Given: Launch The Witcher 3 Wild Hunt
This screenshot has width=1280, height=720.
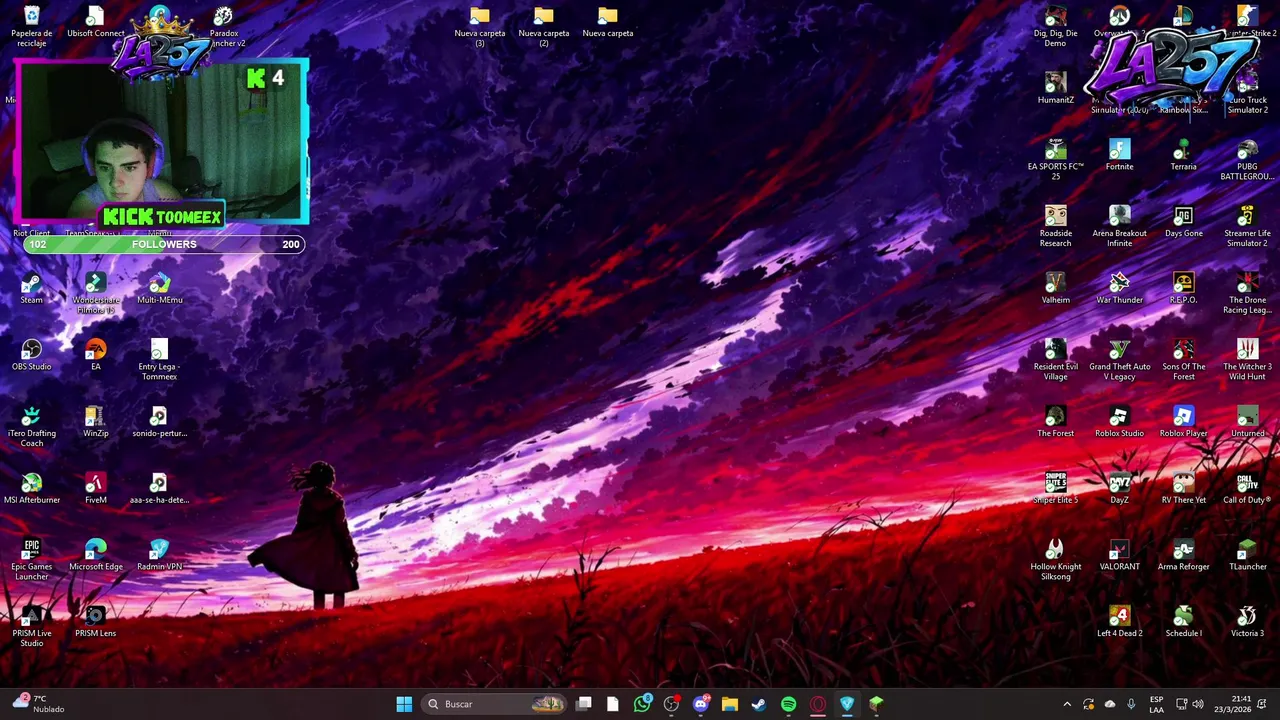Looking at the screenshot, I should click(x=1248, y=360).
